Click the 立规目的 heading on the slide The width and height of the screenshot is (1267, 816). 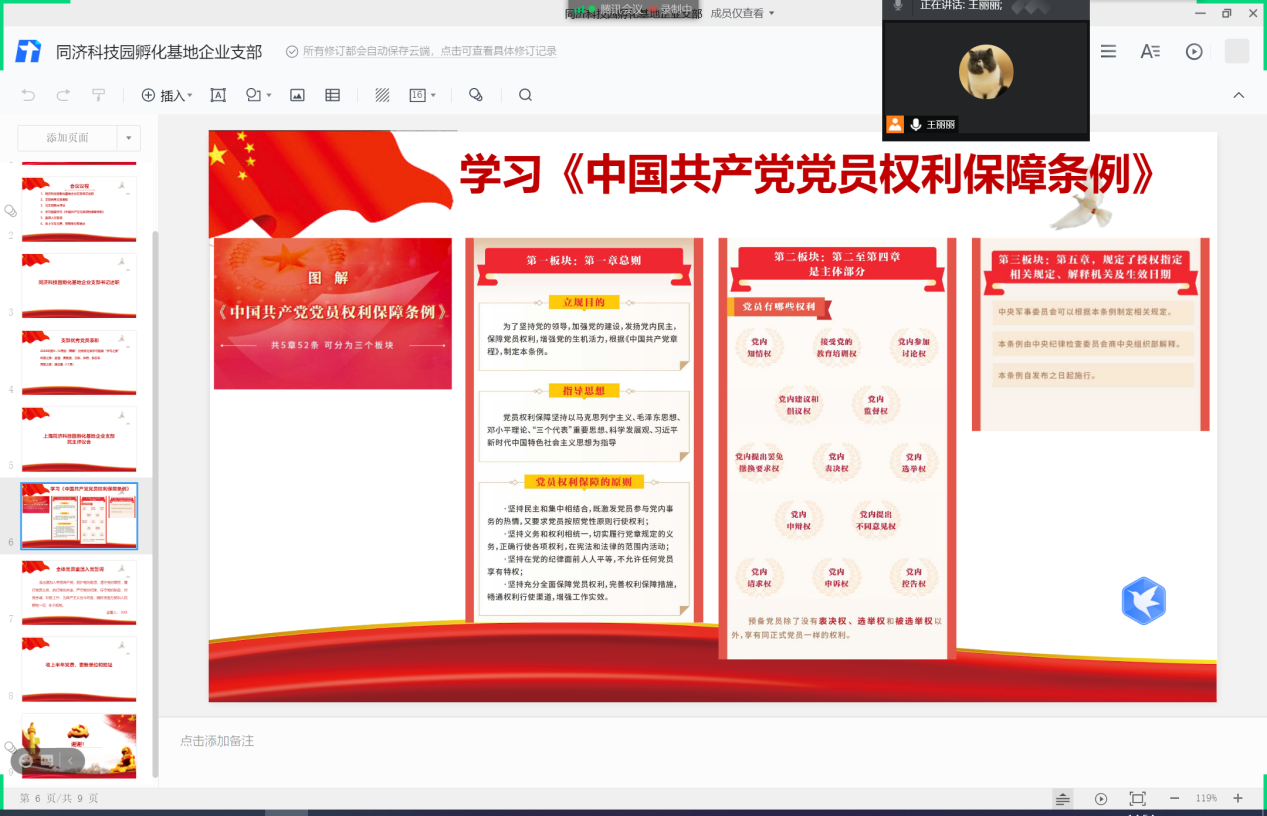584,302
